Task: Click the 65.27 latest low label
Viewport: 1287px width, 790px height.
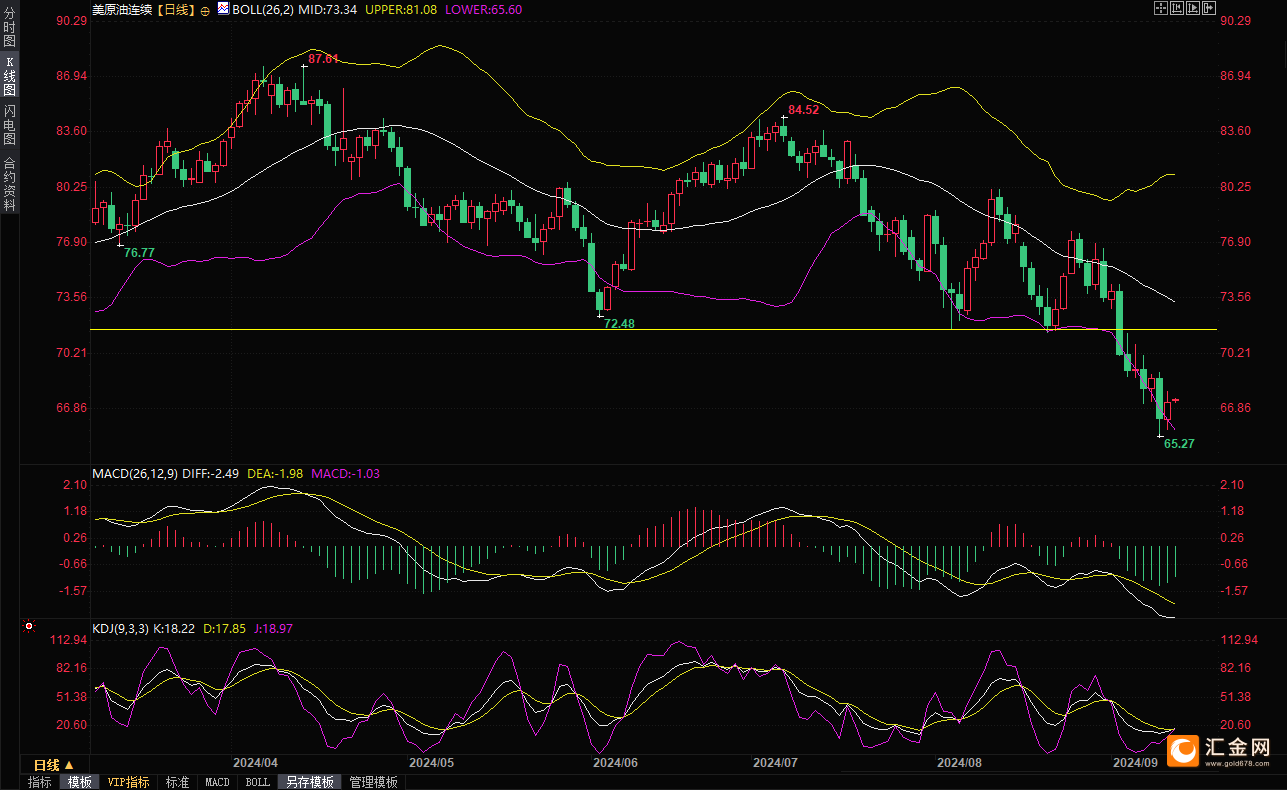Action: tap(1179, 442)
